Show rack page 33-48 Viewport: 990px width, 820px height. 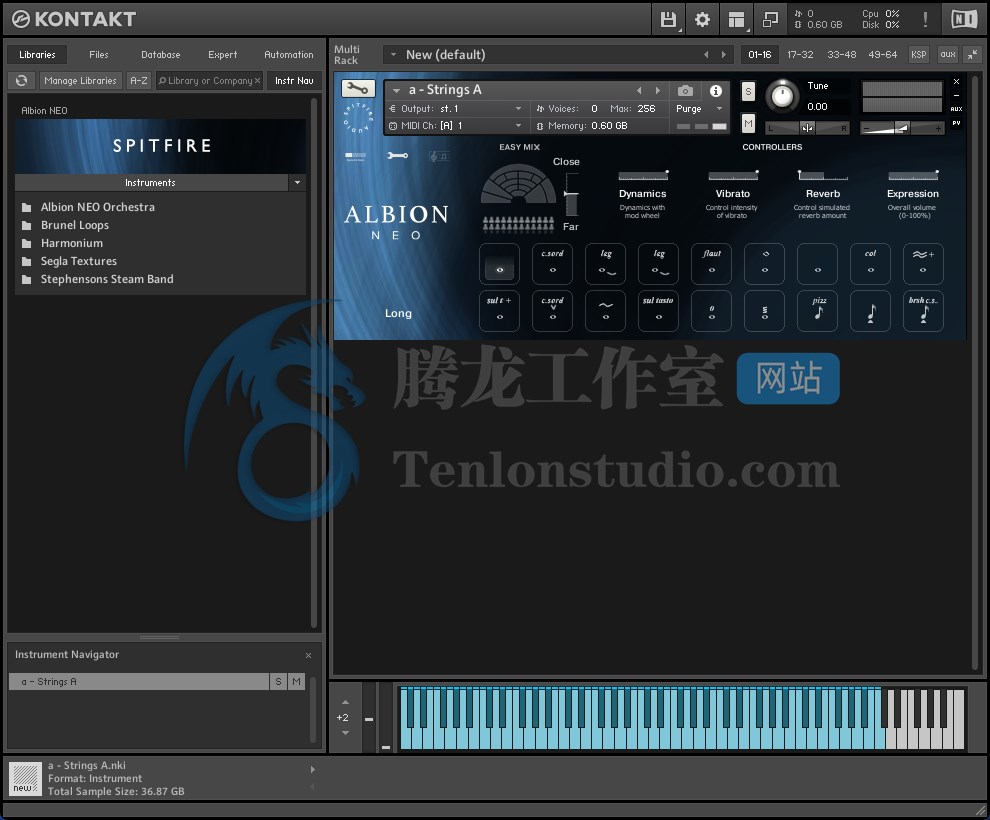(x=842, y=55)
